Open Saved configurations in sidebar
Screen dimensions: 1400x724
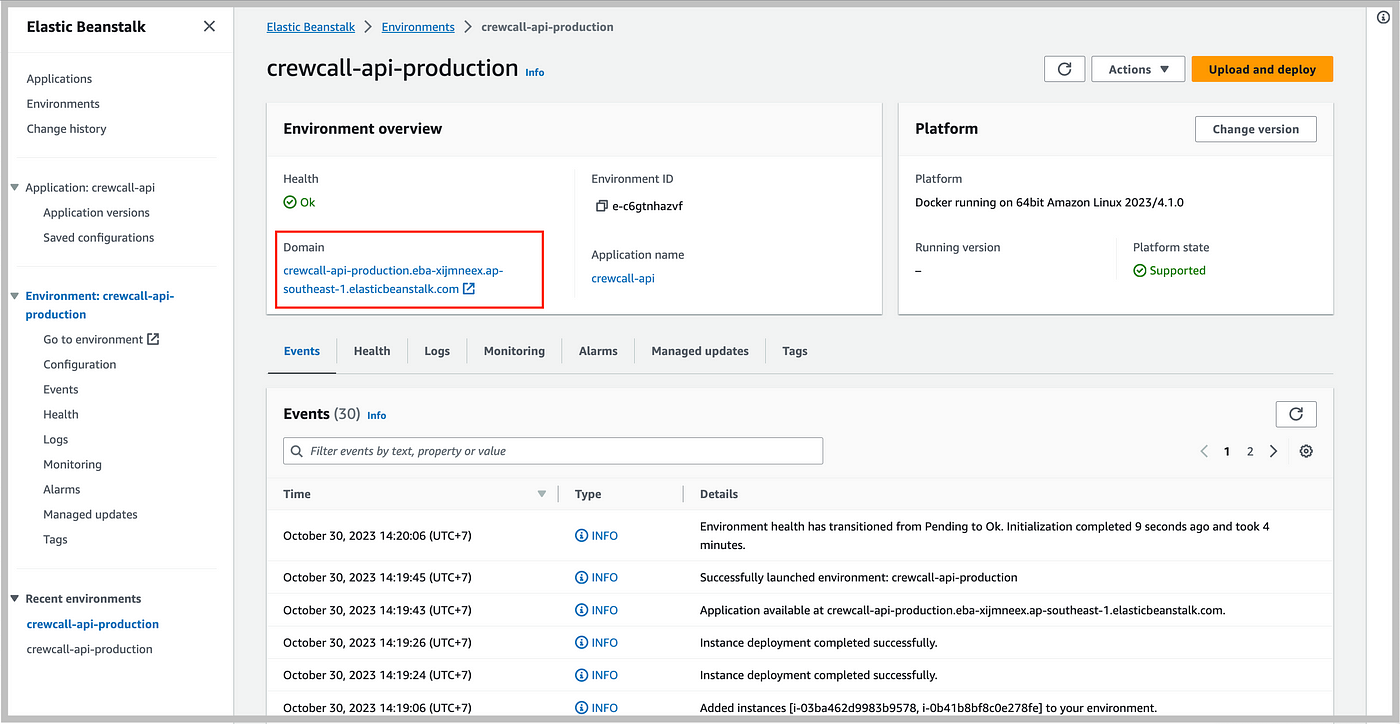99,238
